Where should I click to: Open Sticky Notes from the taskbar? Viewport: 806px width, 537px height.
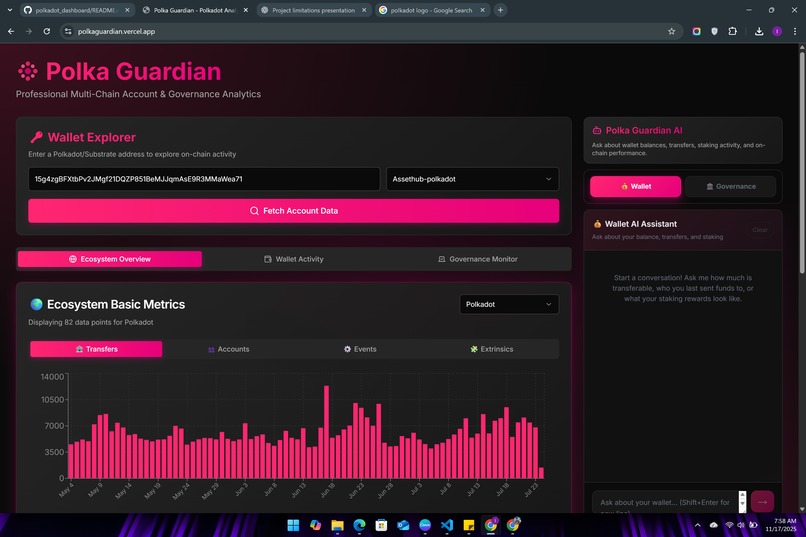click(x=469, y=525)
